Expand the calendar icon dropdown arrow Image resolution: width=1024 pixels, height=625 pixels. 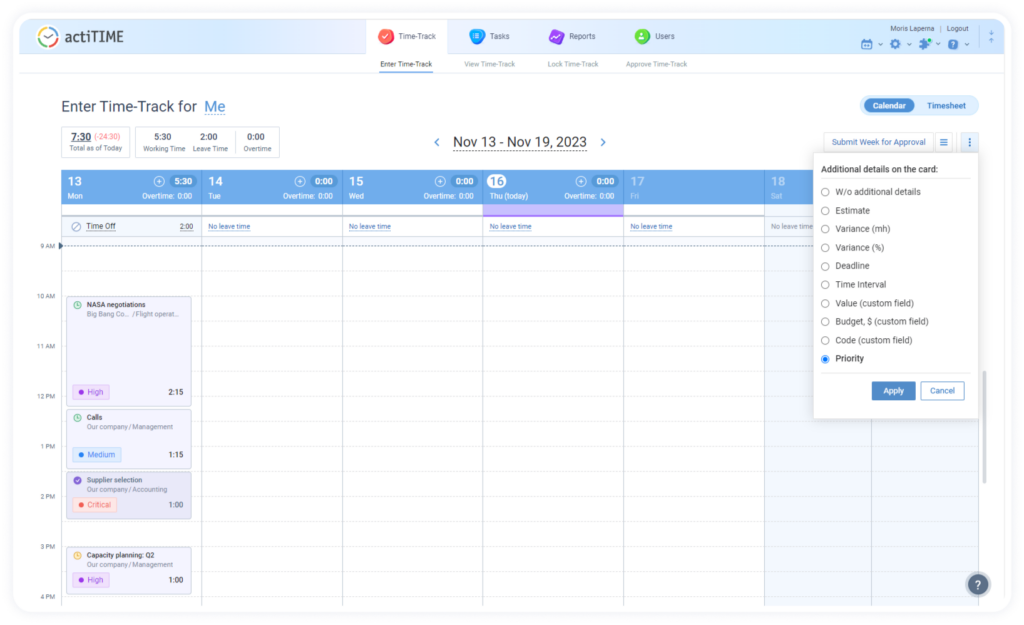coord(880,45)
